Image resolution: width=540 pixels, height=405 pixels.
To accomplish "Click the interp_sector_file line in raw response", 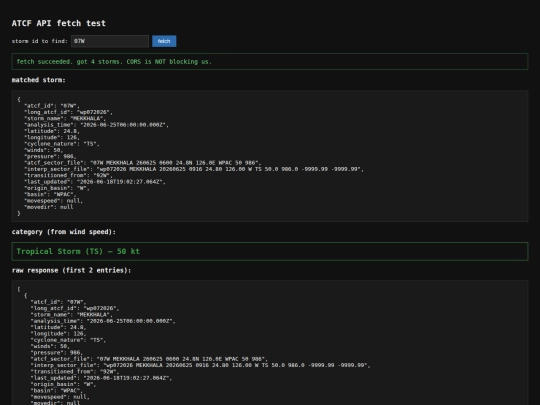I will 200,365.
